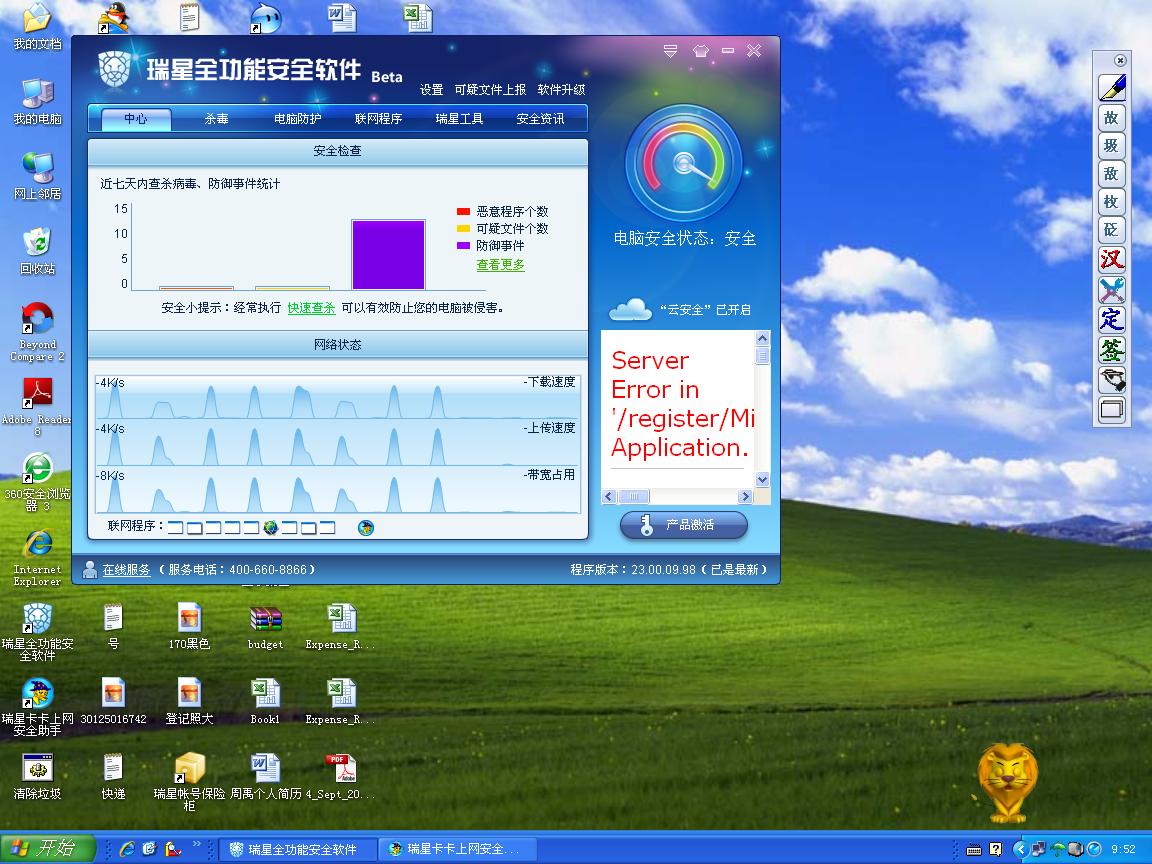Switch to the 杀毒 tab

216,118
